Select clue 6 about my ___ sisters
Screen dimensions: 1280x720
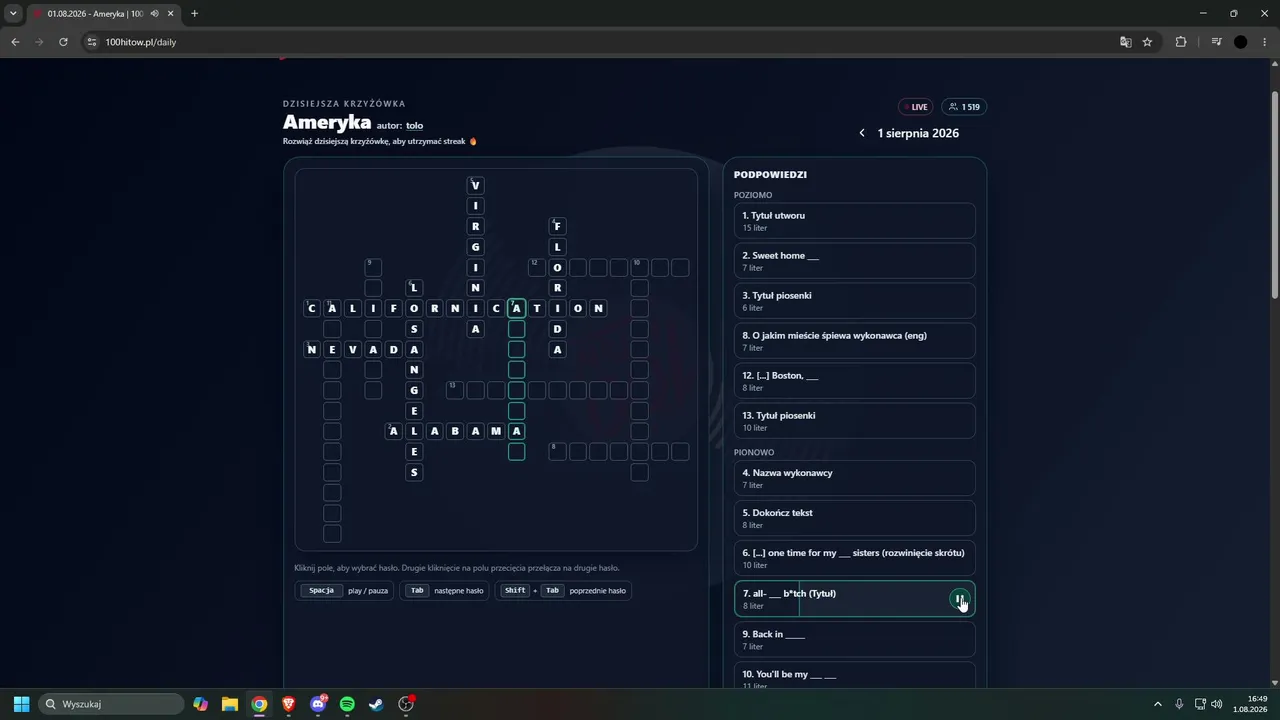coord(854,558)
